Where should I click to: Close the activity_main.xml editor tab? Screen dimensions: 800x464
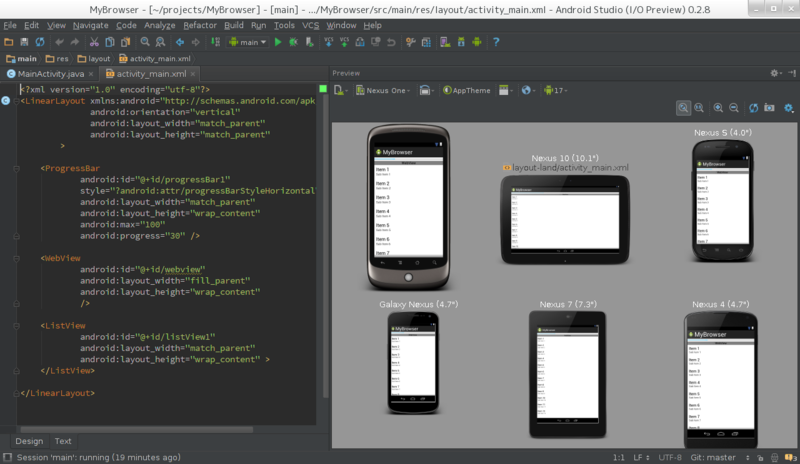193,74
